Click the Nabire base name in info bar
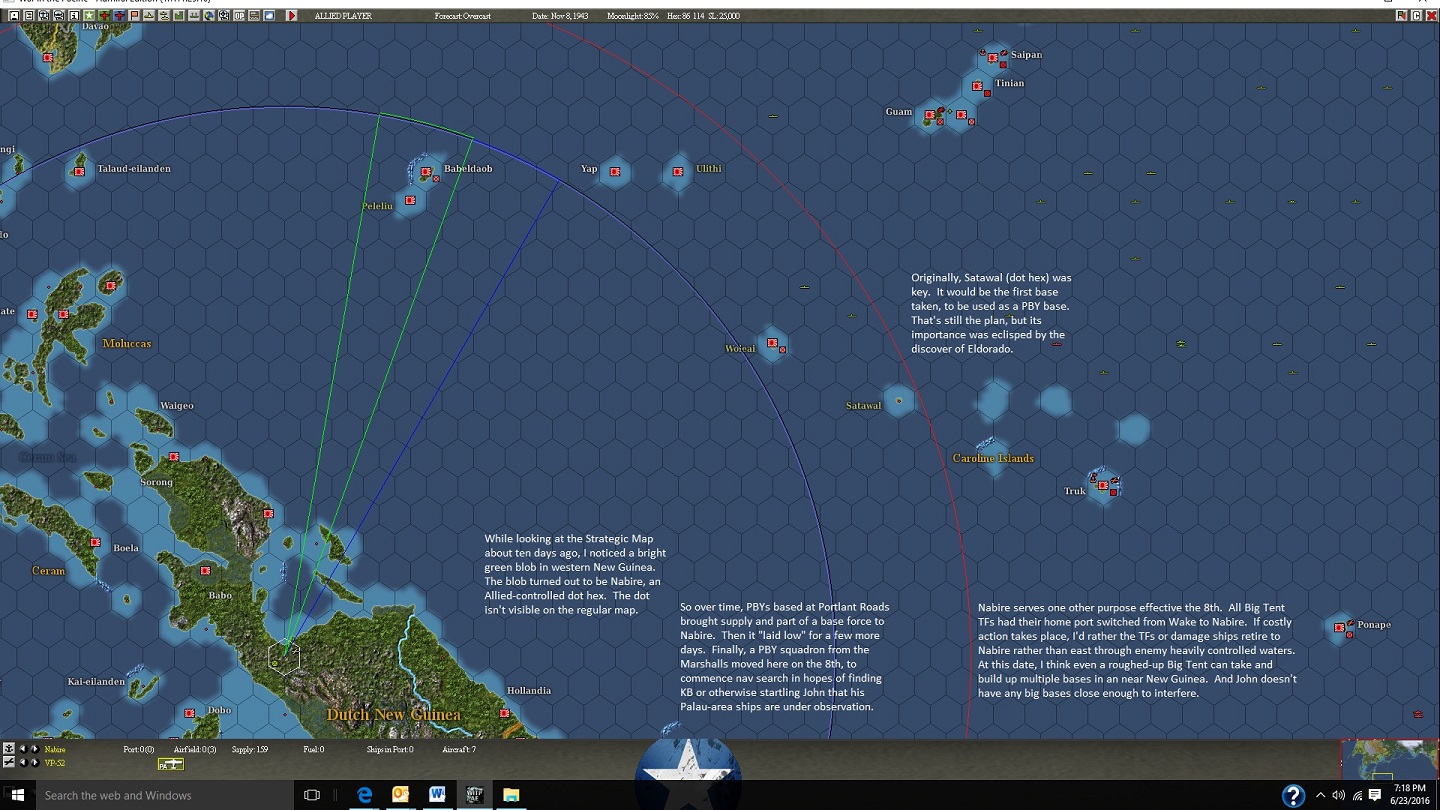The image size is (1440, 810). (55, 749)
